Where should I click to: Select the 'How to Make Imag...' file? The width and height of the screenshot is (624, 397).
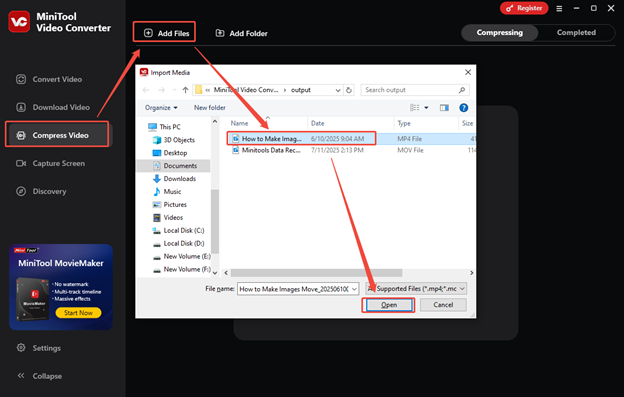pyautogui.click(x=271, y=138)
